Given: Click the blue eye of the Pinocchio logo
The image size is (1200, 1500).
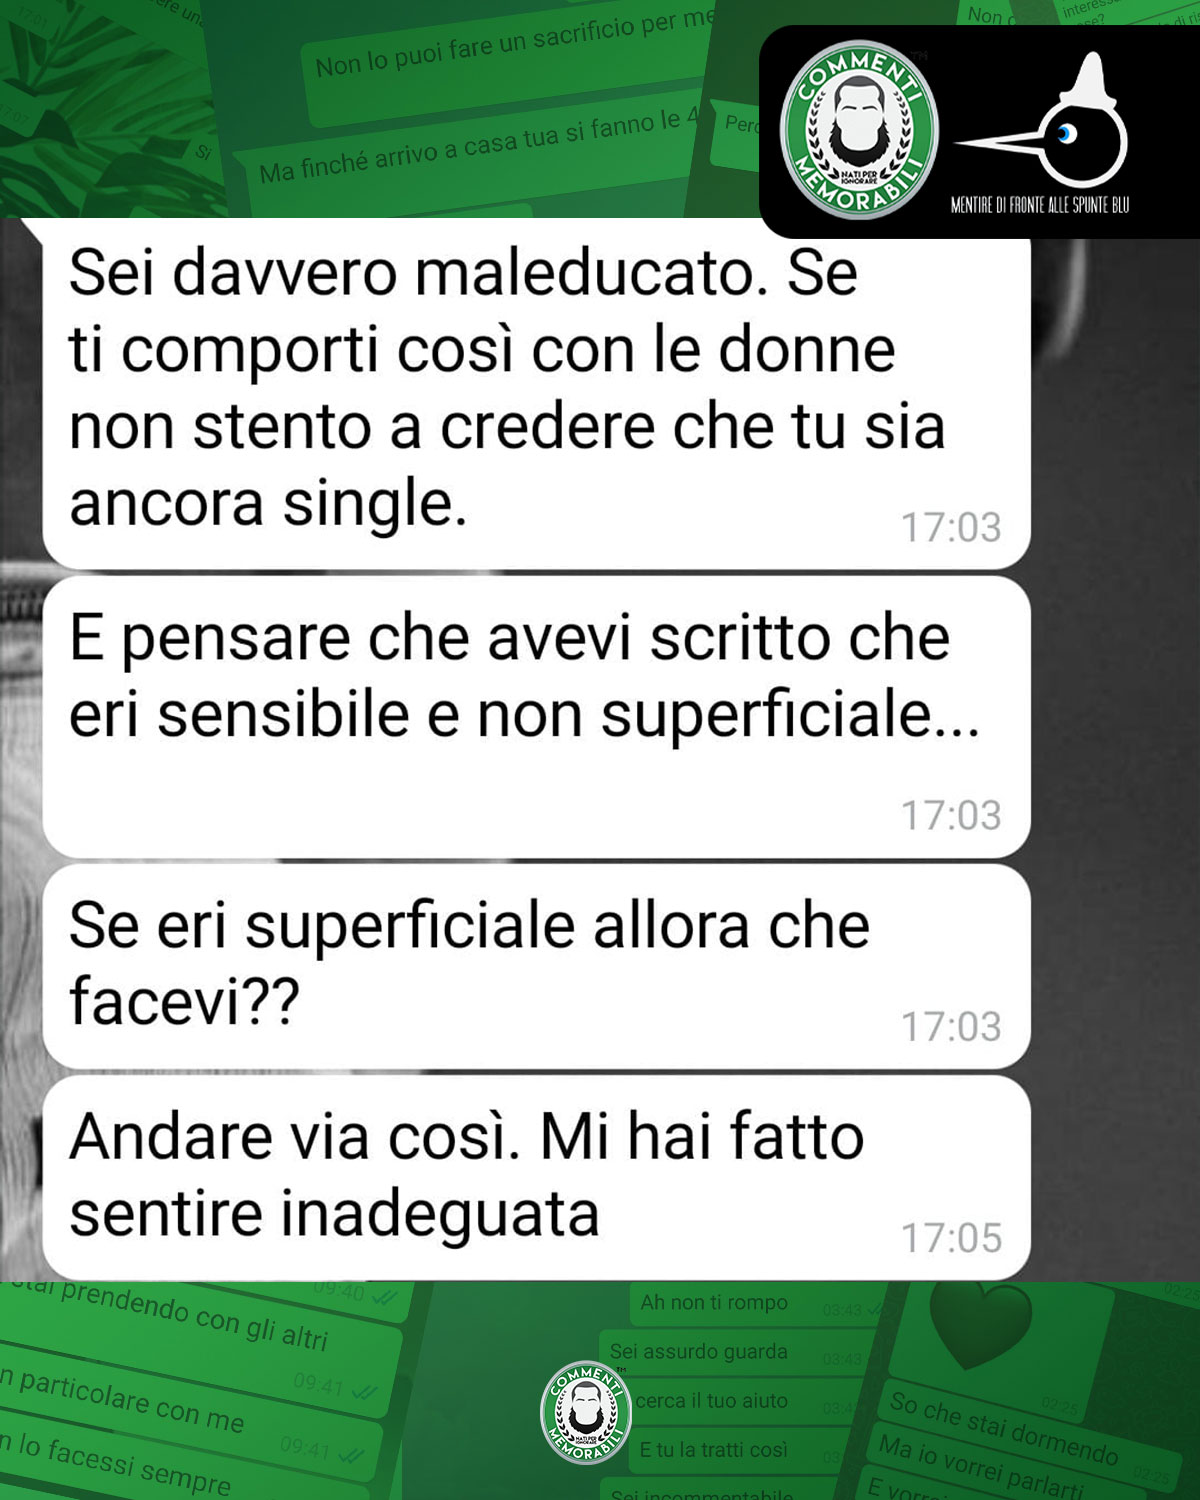Looking at the screenshot, I should click(x=1068, y=132).
